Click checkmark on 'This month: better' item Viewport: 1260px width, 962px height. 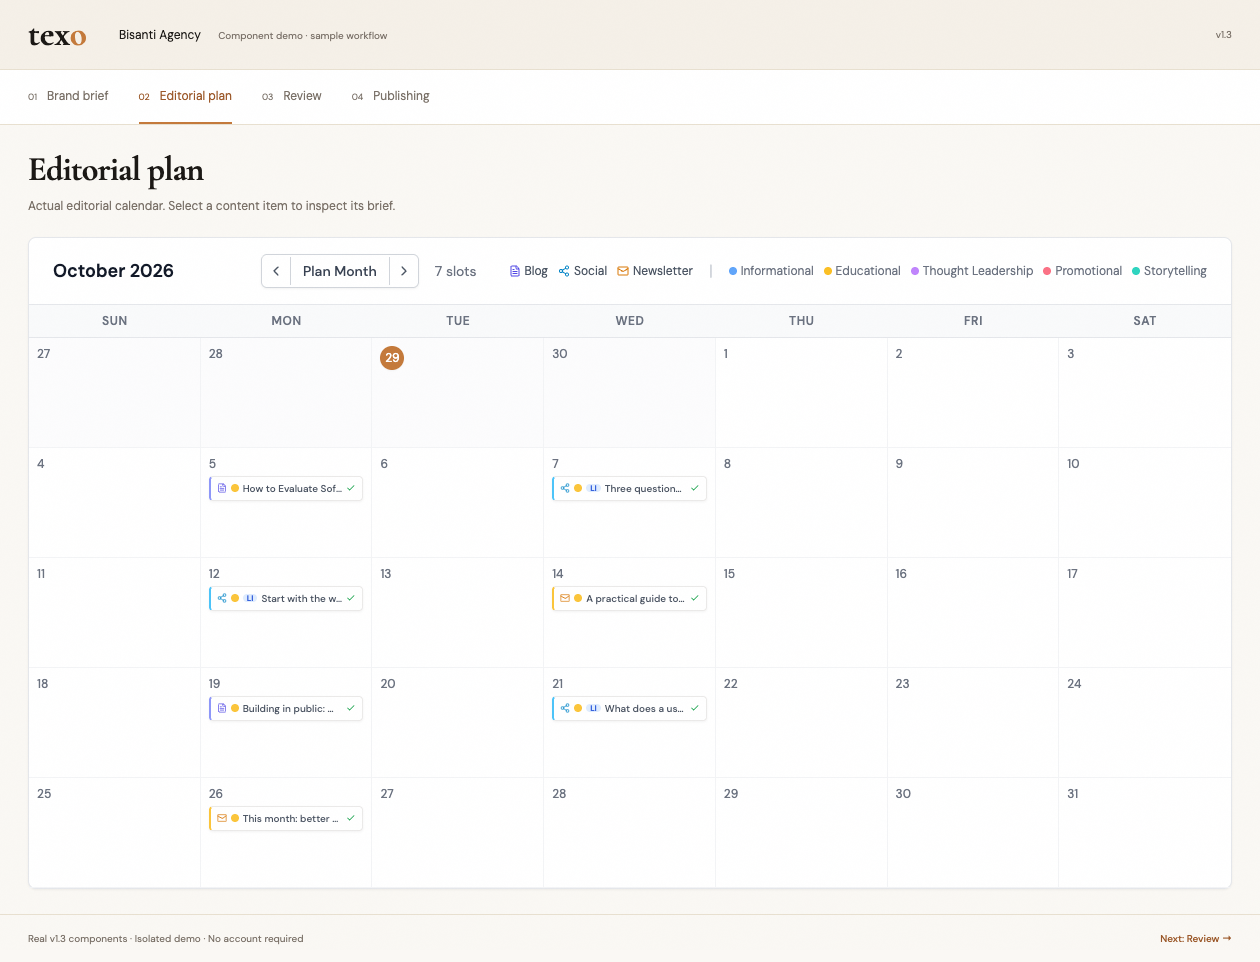pyautogui.click(x=351, y=818)
